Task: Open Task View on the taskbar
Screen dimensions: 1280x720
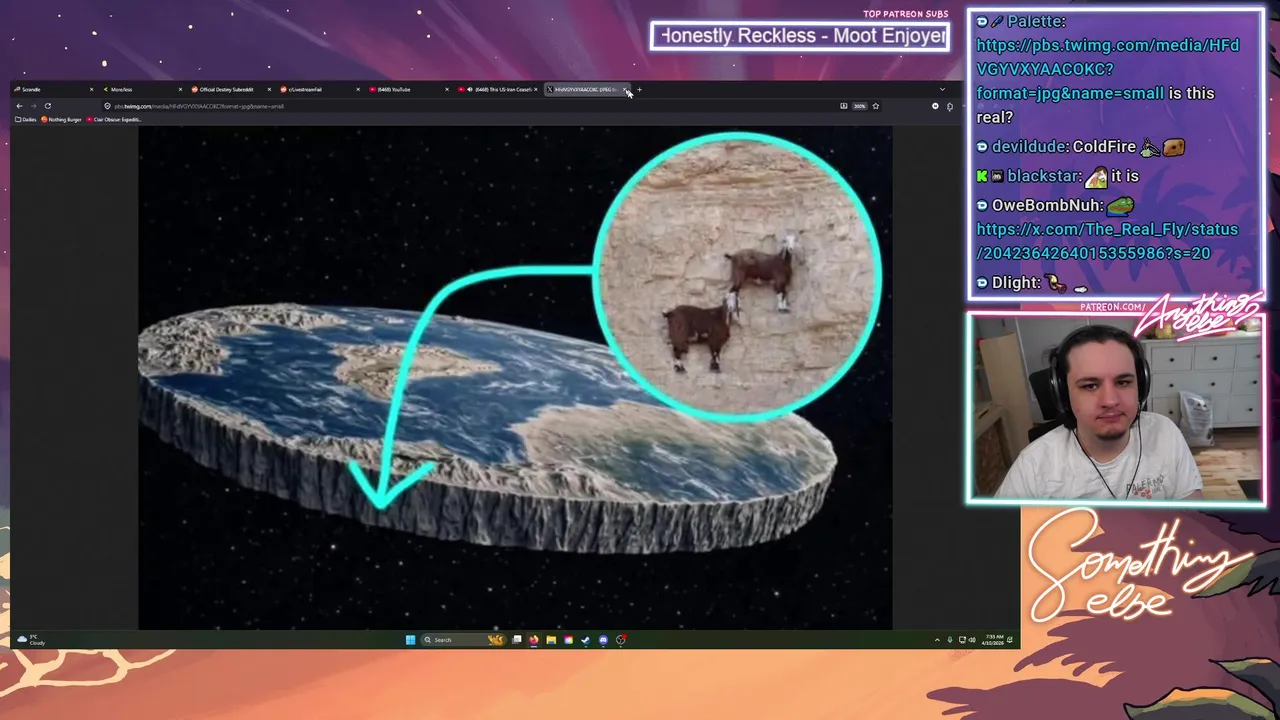Action: (517, 640)
